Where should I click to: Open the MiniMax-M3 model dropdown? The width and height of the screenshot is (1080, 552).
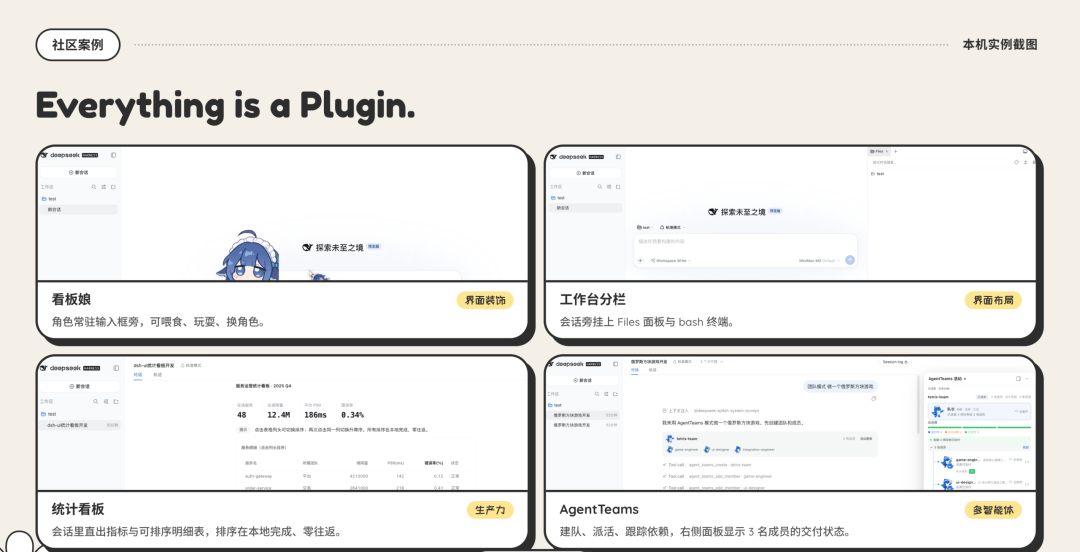pyautogui.click(x=821, y=260)
